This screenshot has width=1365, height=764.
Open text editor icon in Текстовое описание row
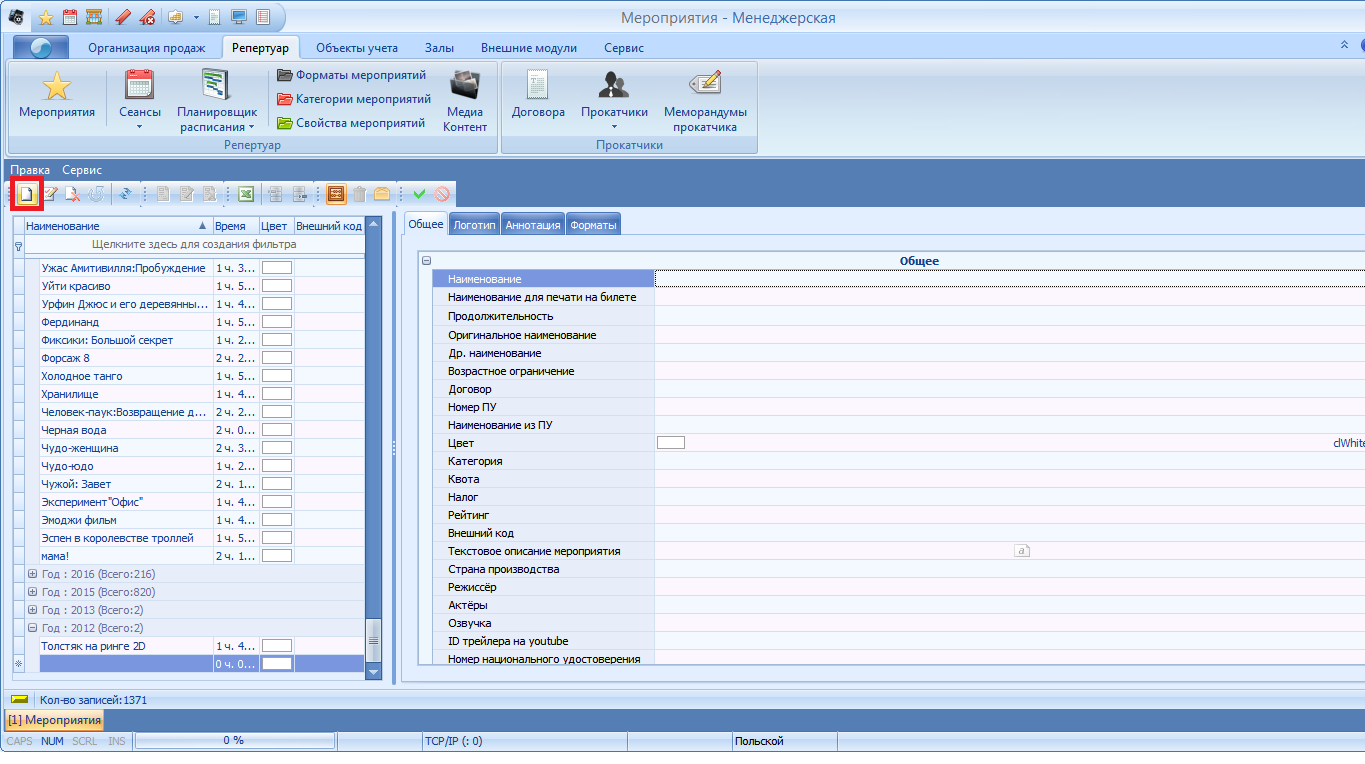(x=1022, y=551)
